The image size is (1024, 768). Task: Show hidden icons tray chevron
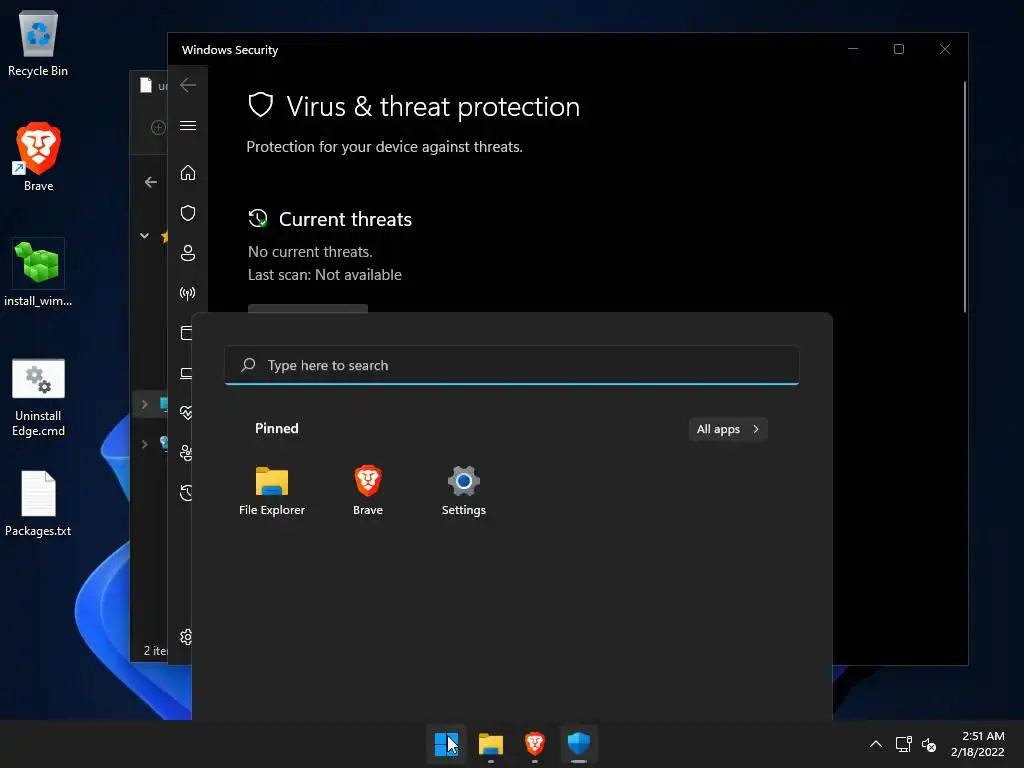pyautogui.click(x=876, y=744)
